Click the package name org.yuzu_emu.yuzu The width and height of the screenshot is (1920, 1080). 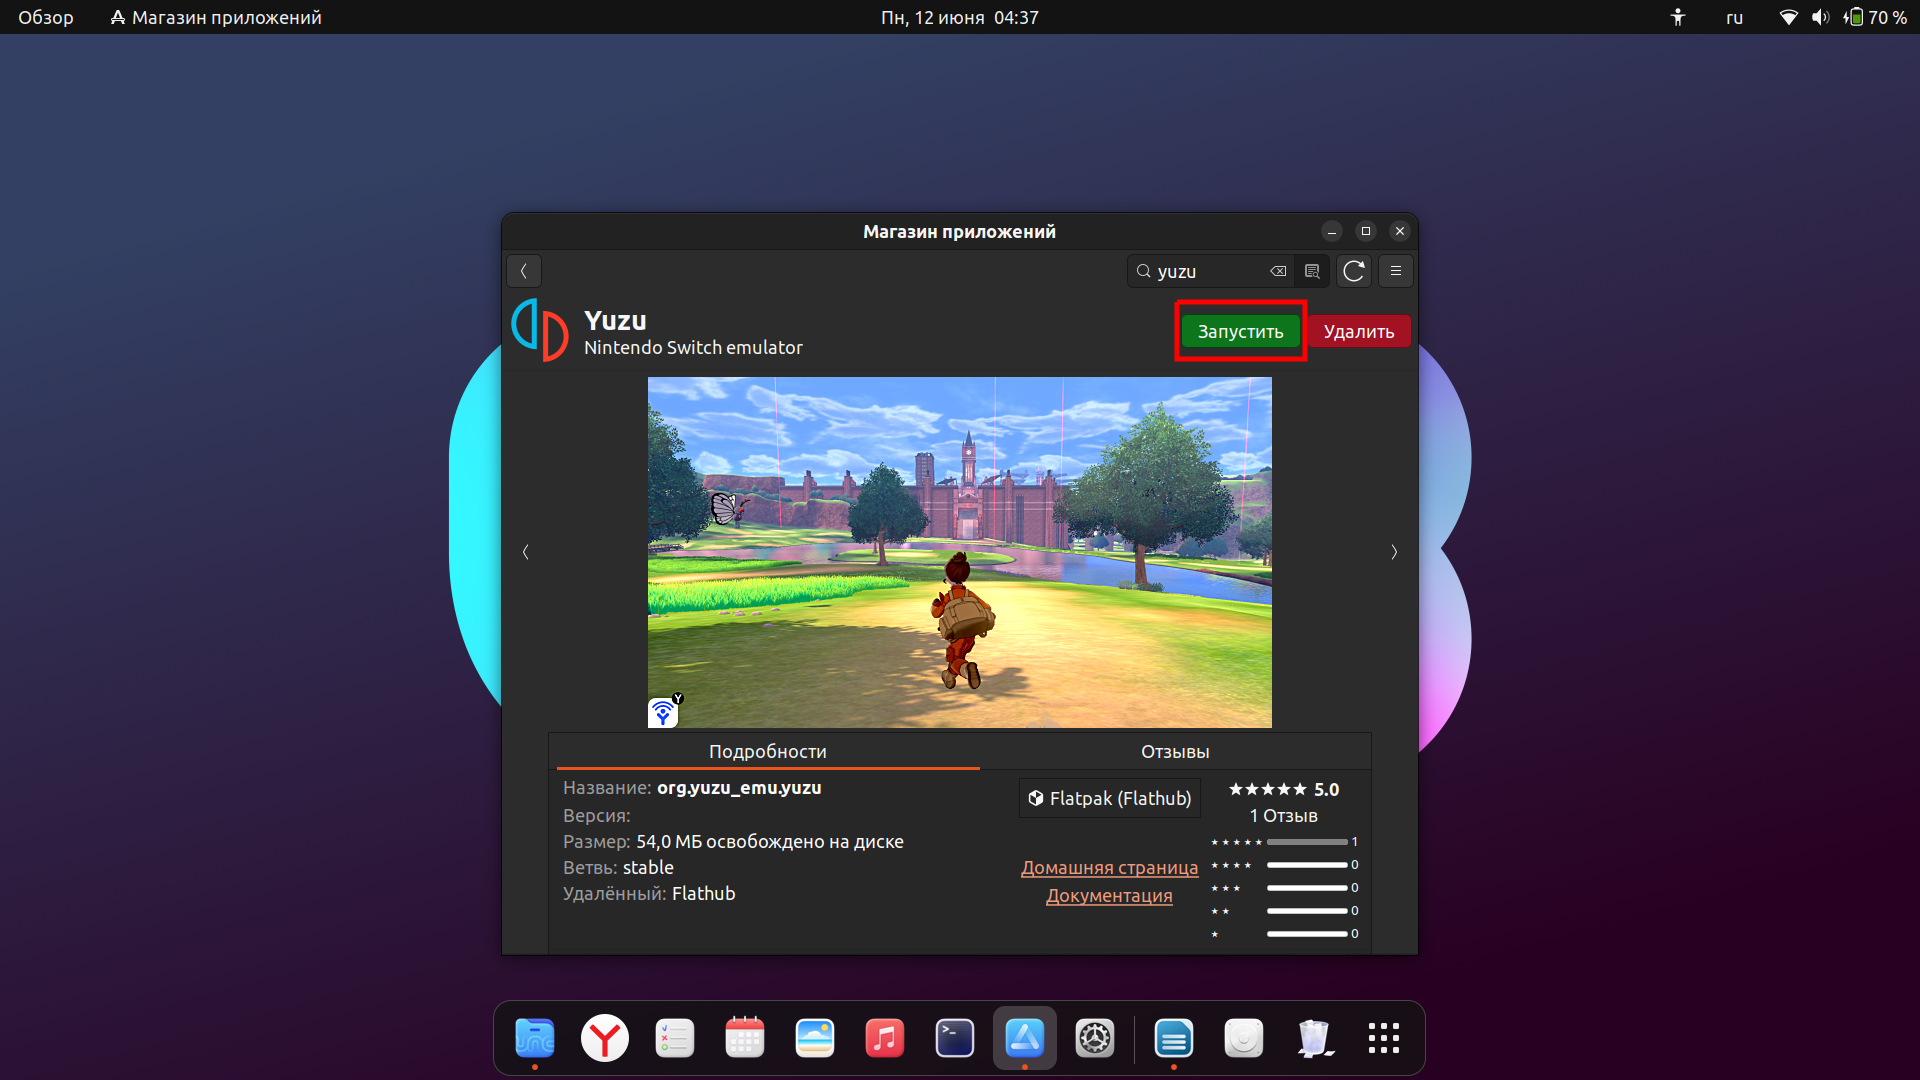(x=739, y=788)
